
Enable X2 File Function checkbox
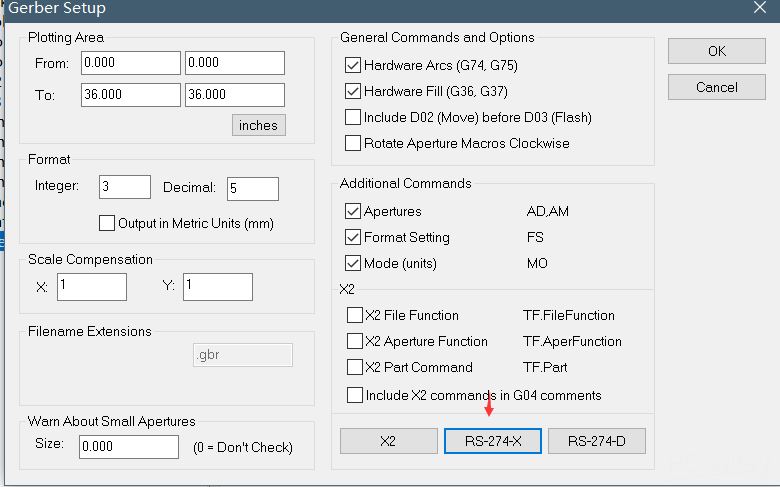pyautogui.click(x=355, y=315)
